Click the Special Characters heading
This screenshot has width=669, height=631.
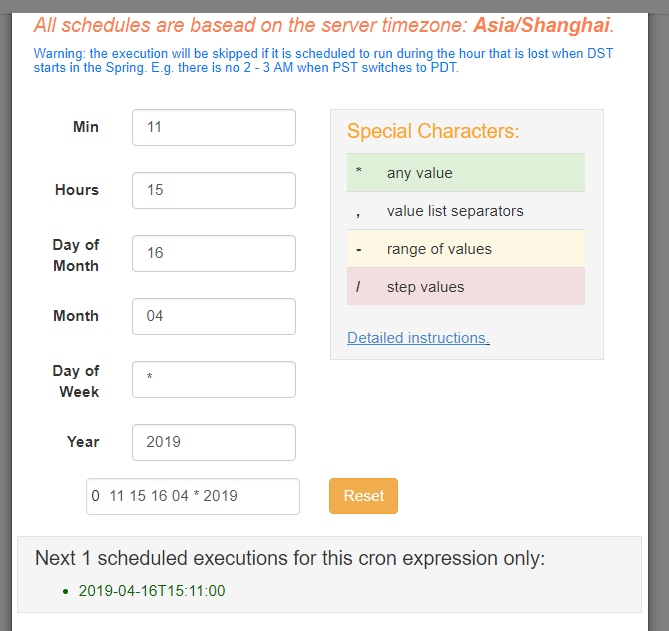433,131
